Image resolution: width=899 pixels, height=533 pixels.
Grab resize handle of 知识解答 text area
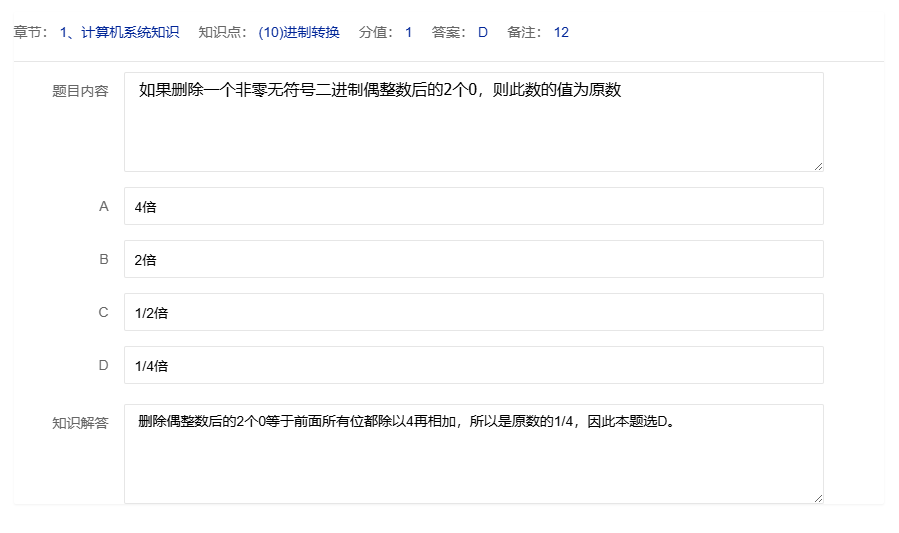click(818, 498)
